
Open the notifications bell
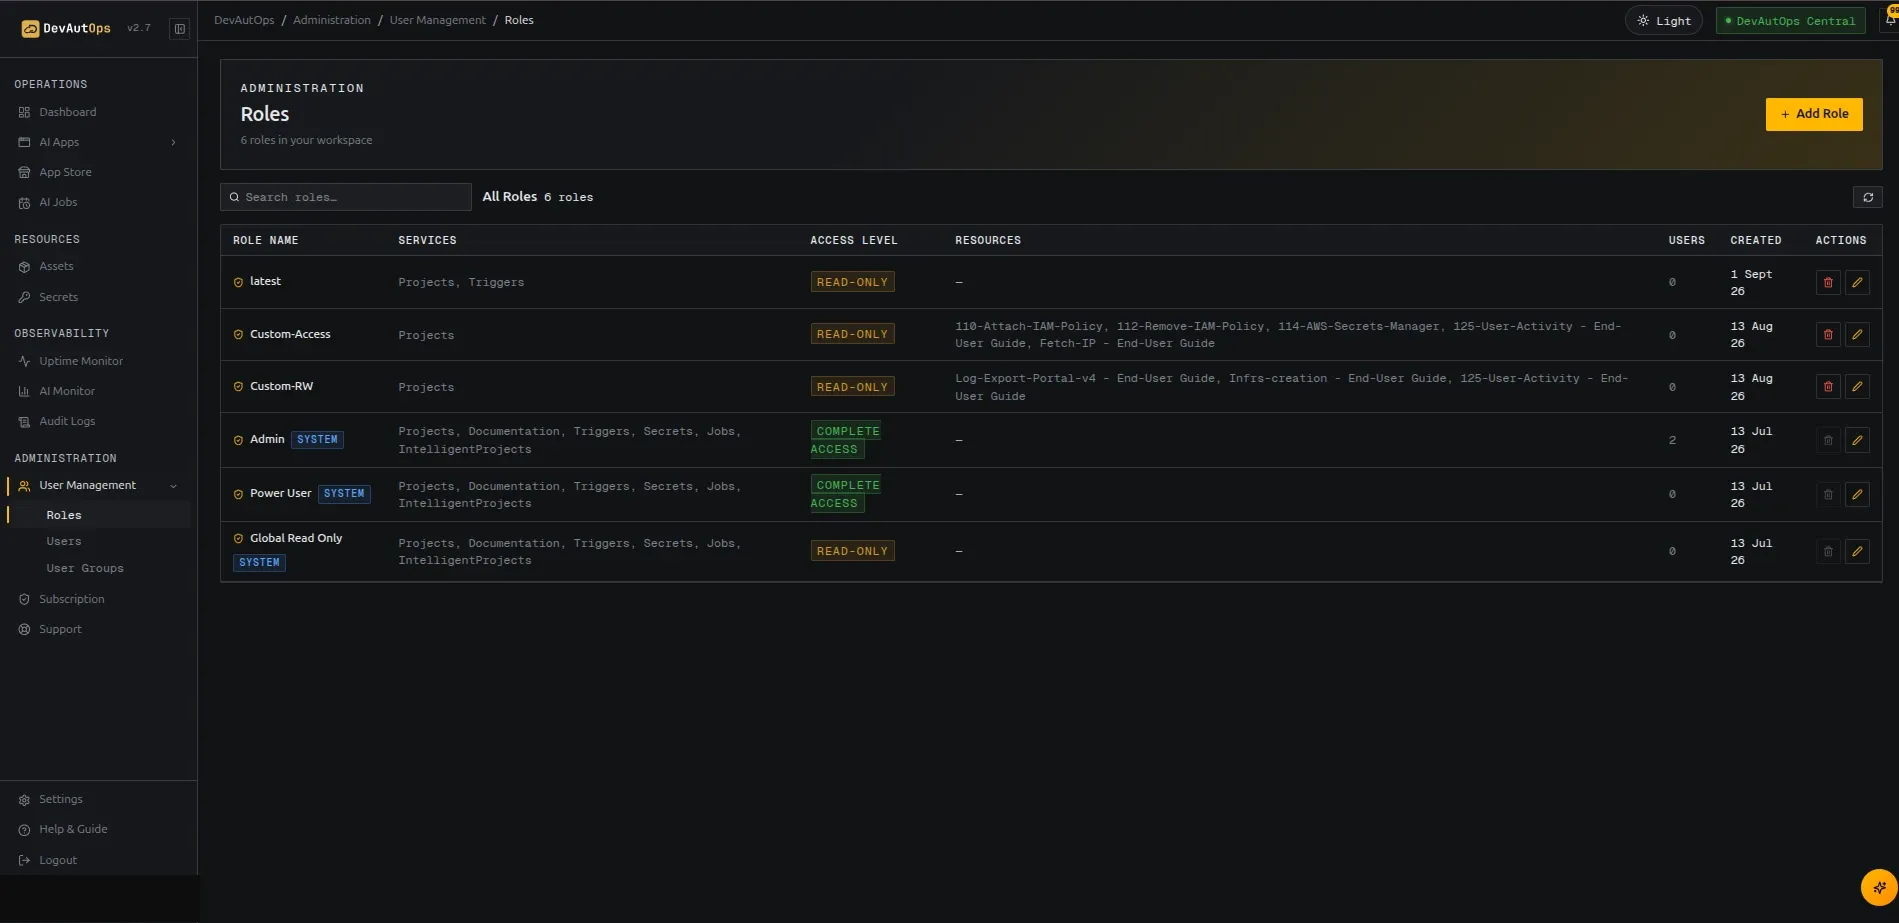click(1890, 20)
